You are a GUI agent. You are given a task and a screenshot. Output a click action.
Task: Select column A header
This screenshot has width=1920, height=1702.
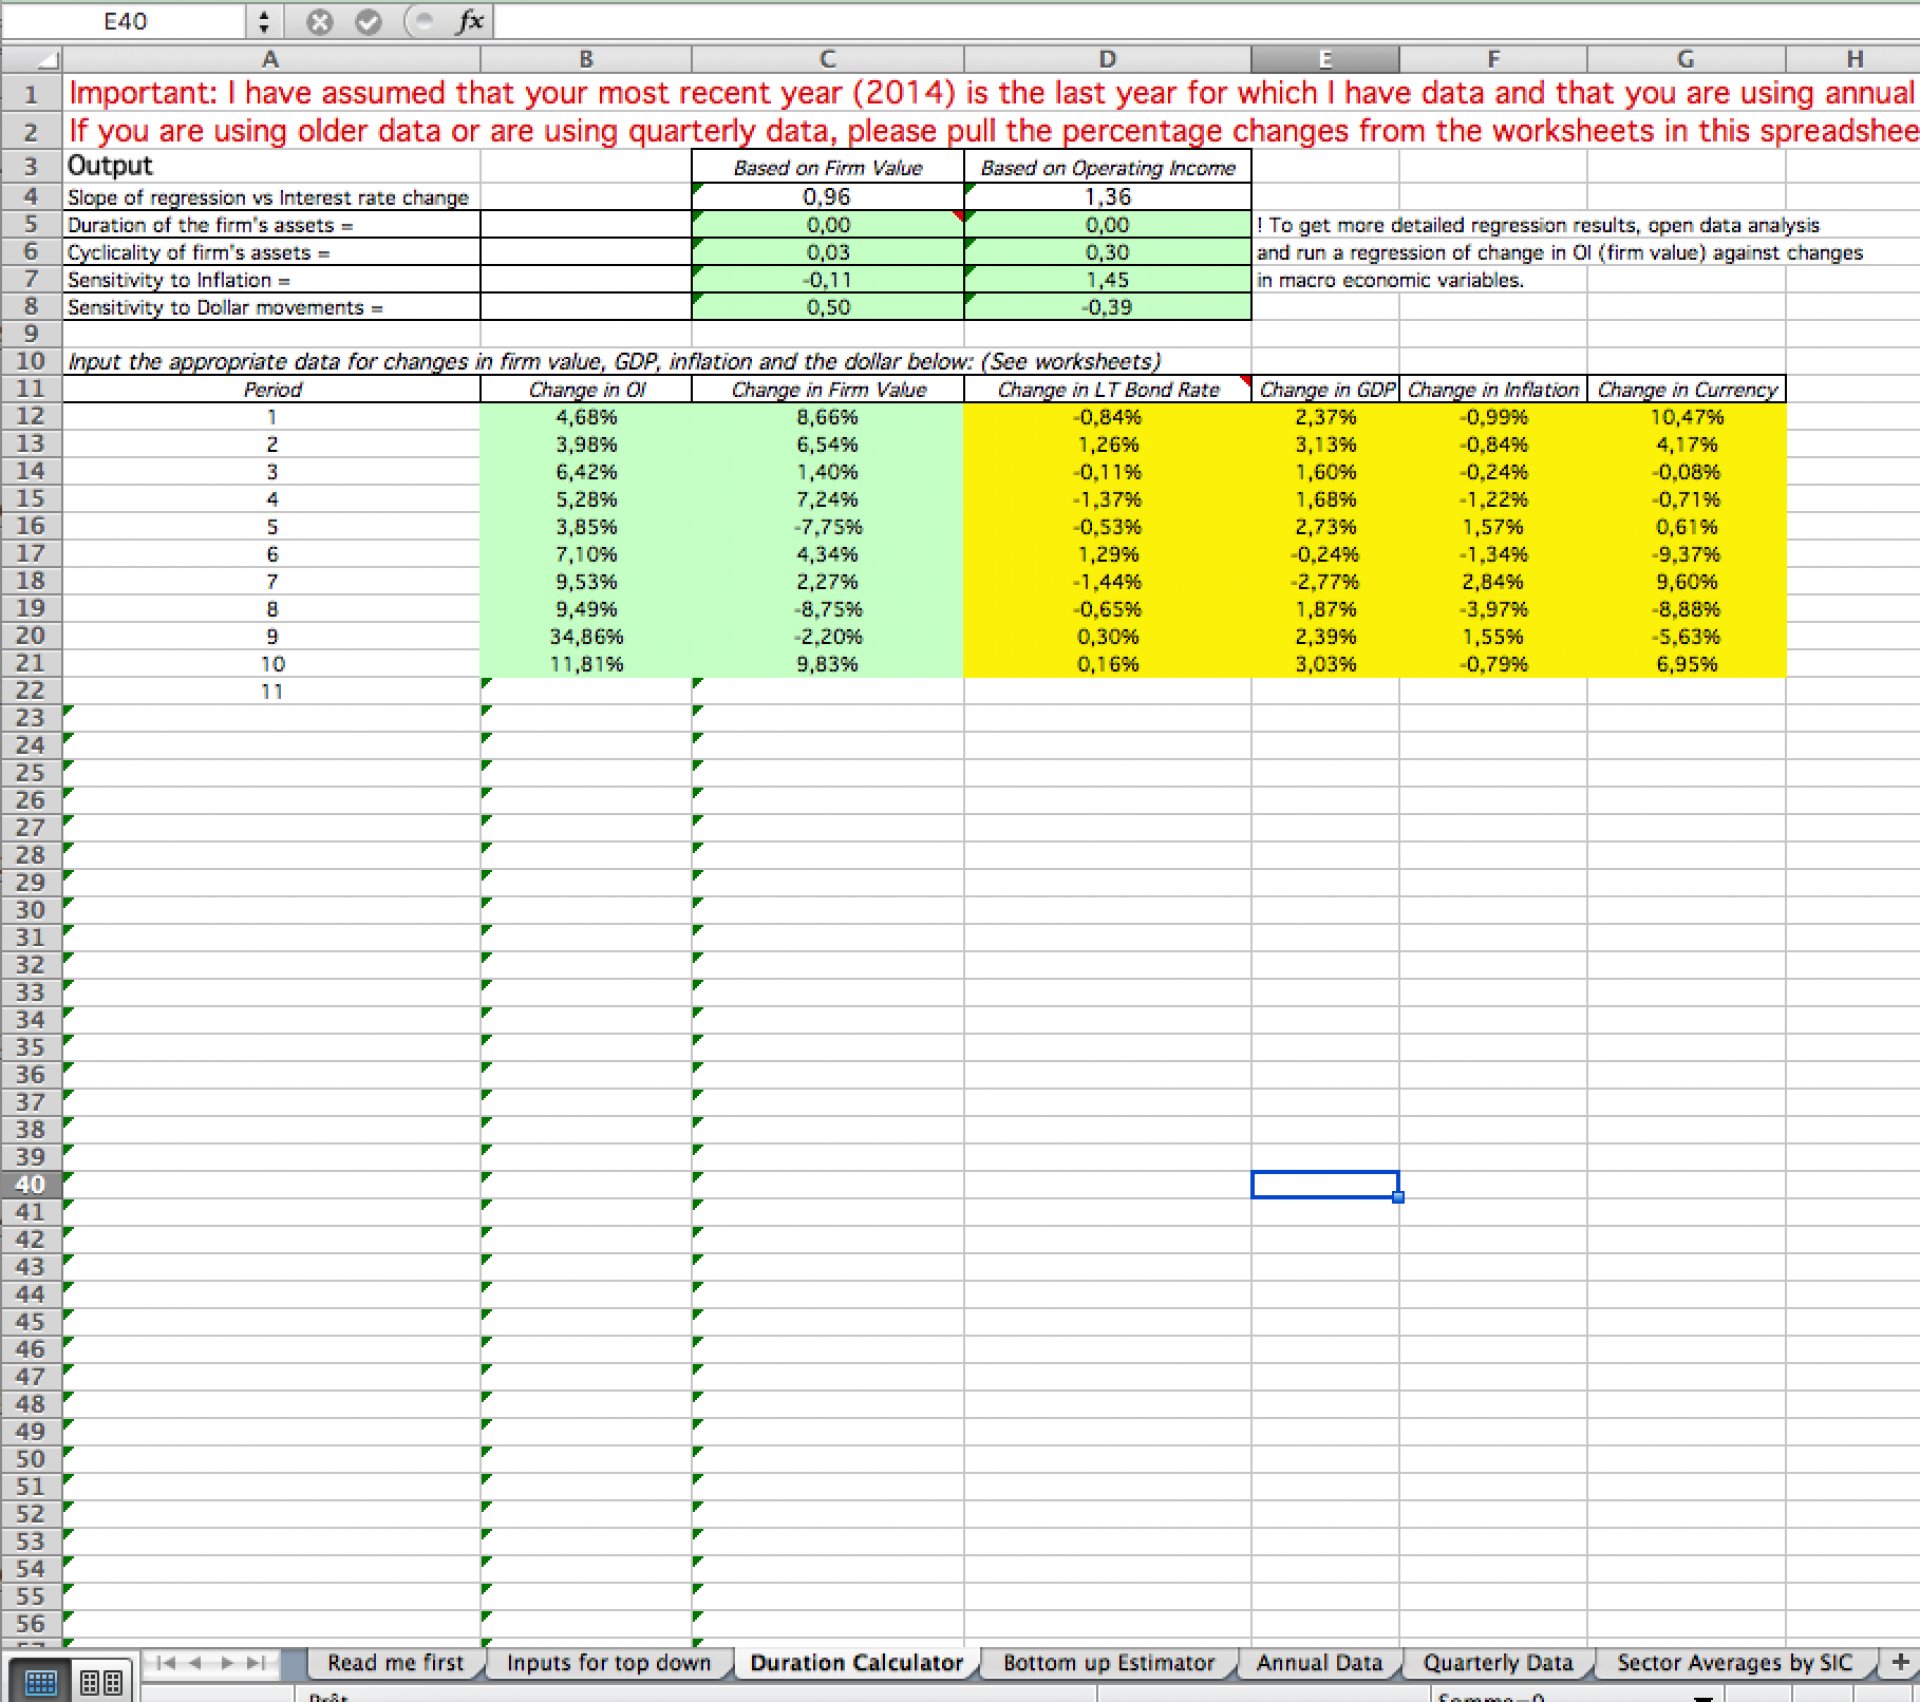click(271, 59)
